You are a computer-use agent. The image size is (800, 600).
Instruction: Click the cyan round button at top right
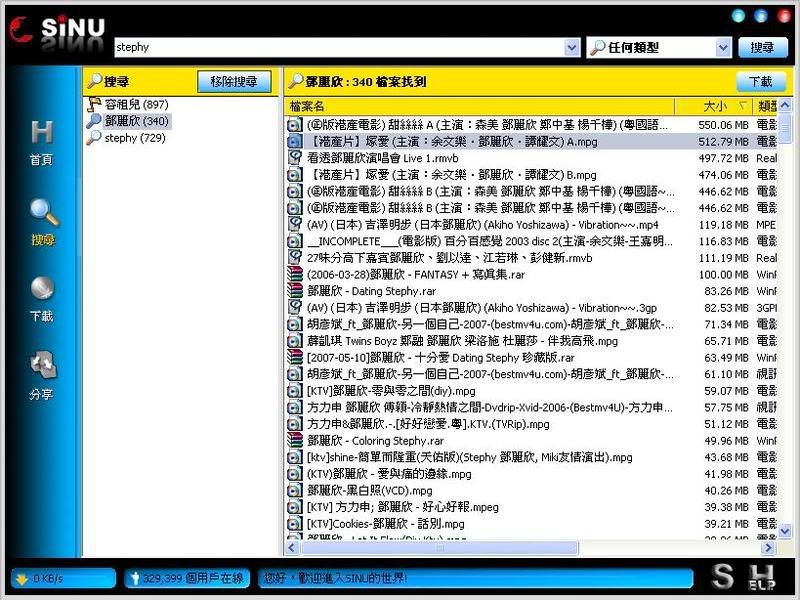[x=738, y=16]
